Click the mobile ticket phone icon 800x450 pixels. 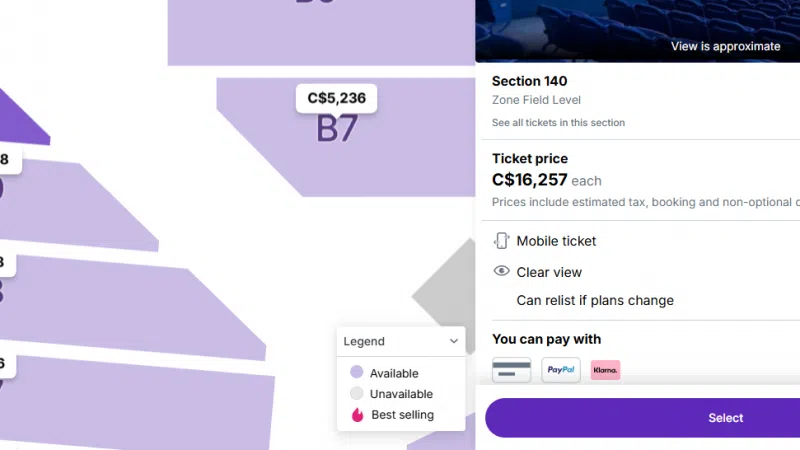click(502, 241)
